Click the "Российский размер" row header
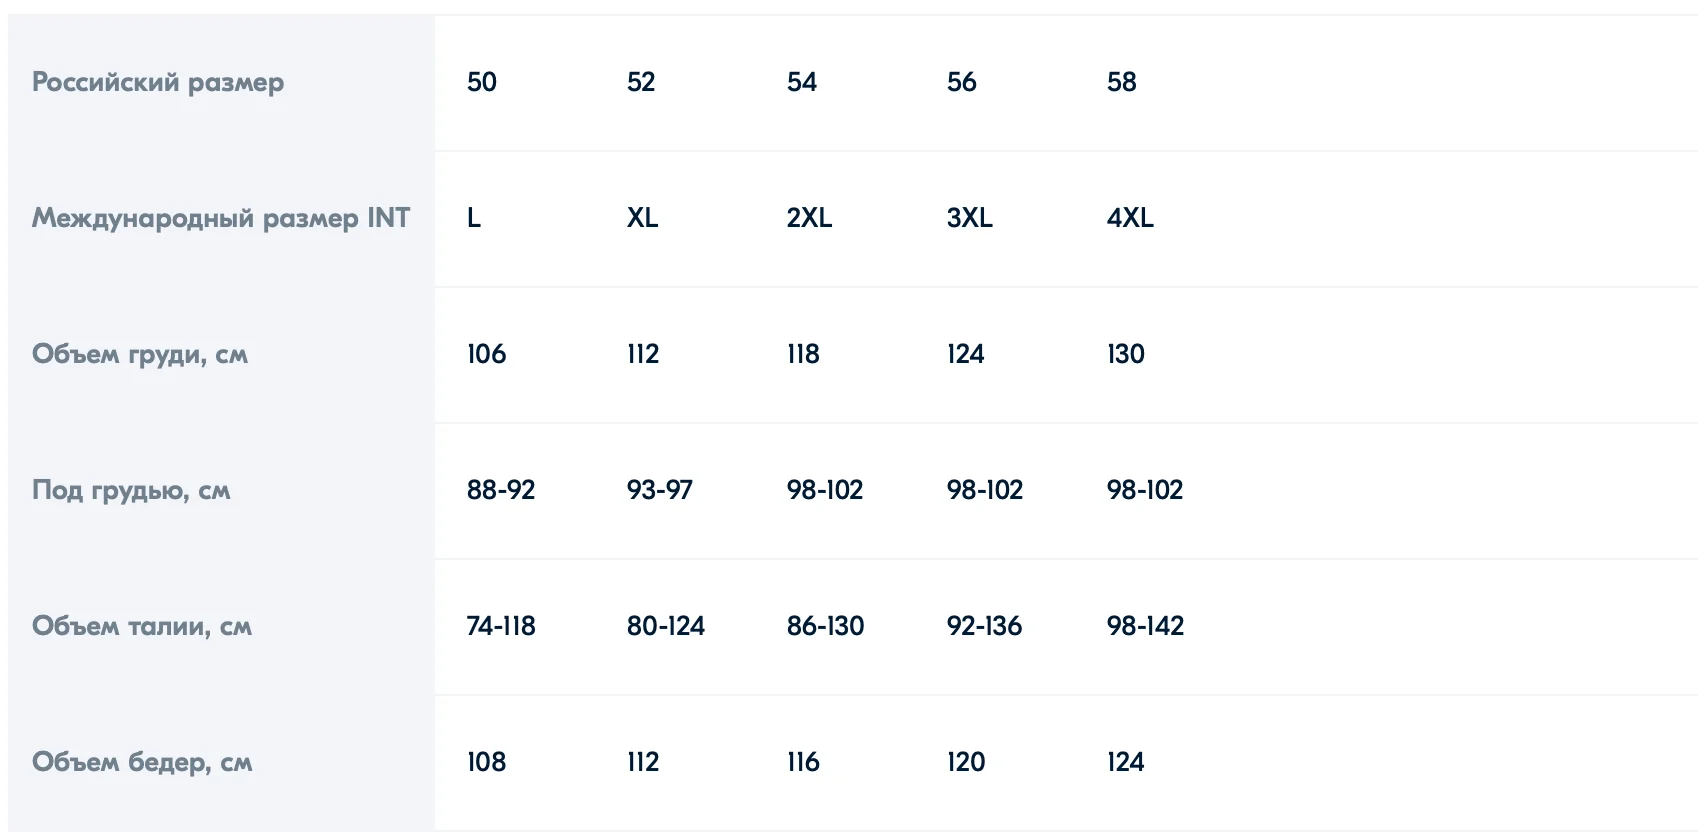Screen dimensions: 1698x832 click(158, 82)
